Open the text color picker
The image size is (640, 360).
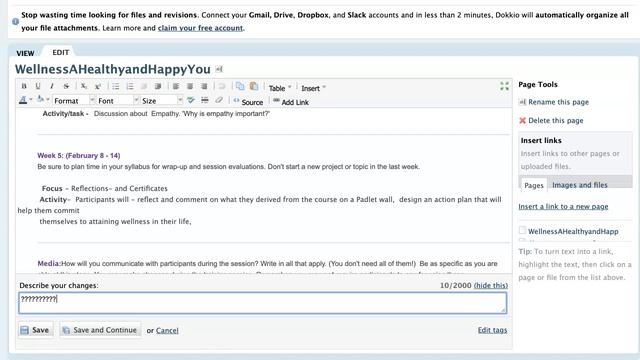tap(25, 100)
